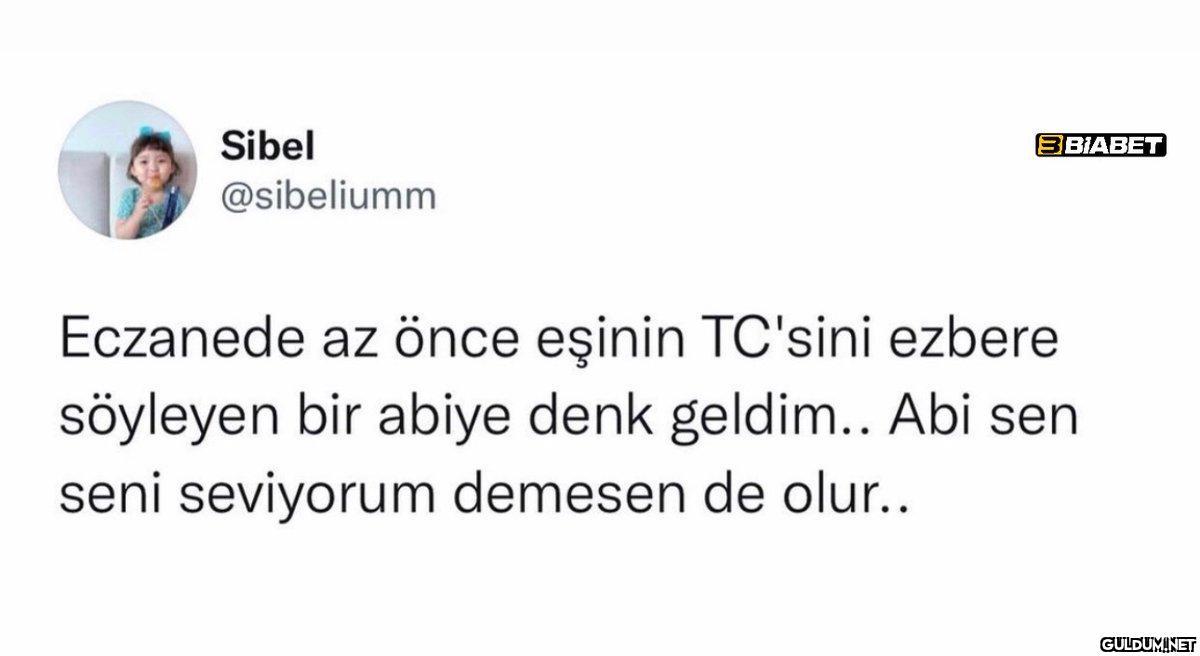1200x656 pixels.
Task: Click the display name Sibel
Action: coord(267,148)
